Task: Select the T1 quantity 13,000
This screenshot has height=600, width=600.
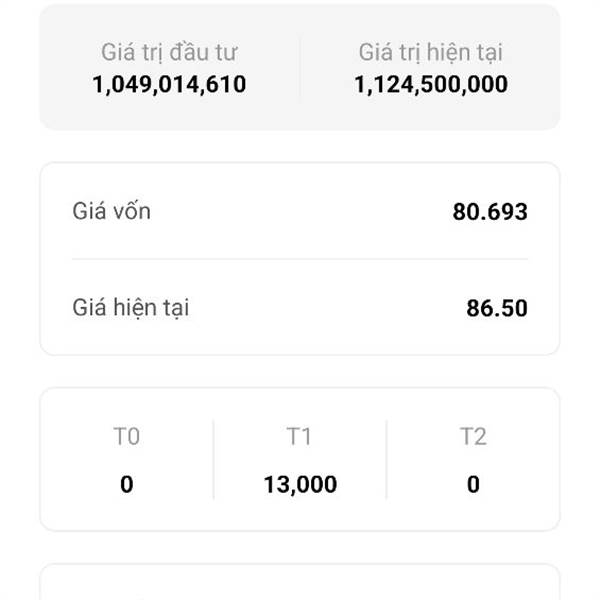Action: coord(300,485)
